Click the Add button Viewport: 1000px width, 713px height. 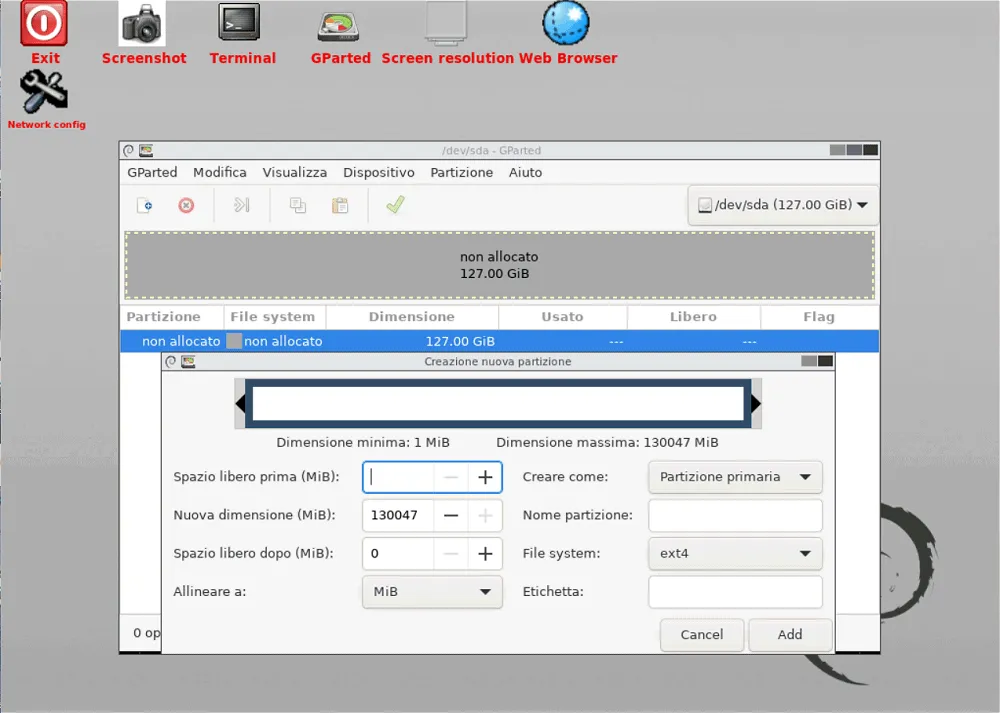pyautogui.click(x=790, y=635)
